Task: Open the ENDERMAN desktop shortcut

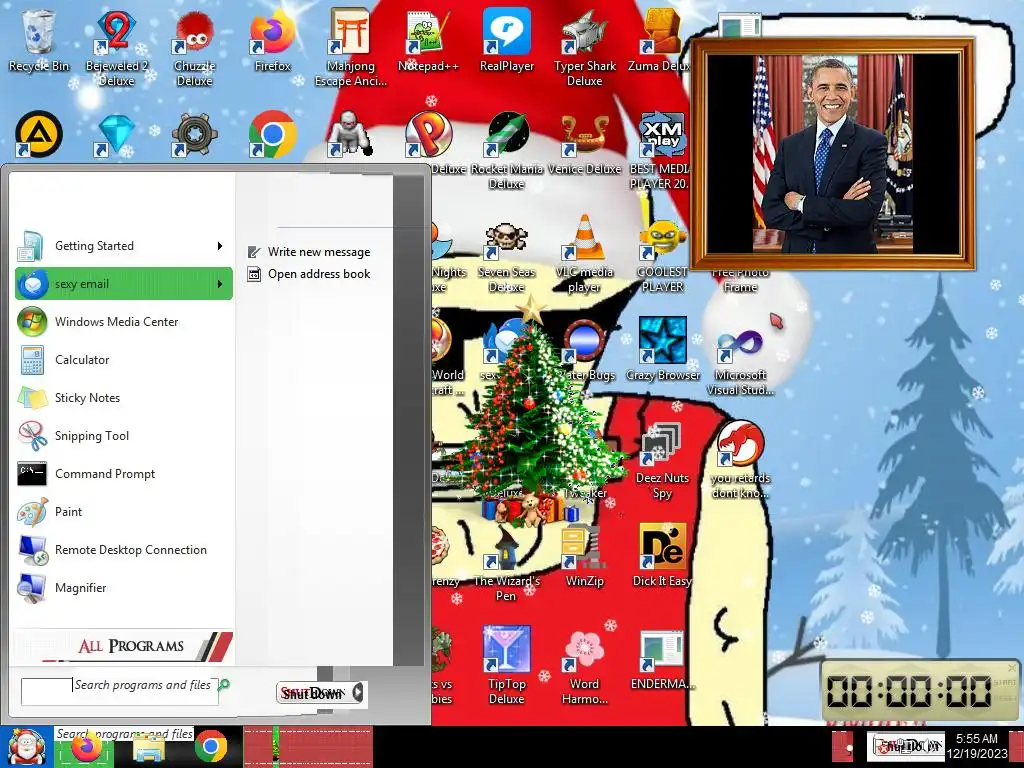Action: coord(662,660)
